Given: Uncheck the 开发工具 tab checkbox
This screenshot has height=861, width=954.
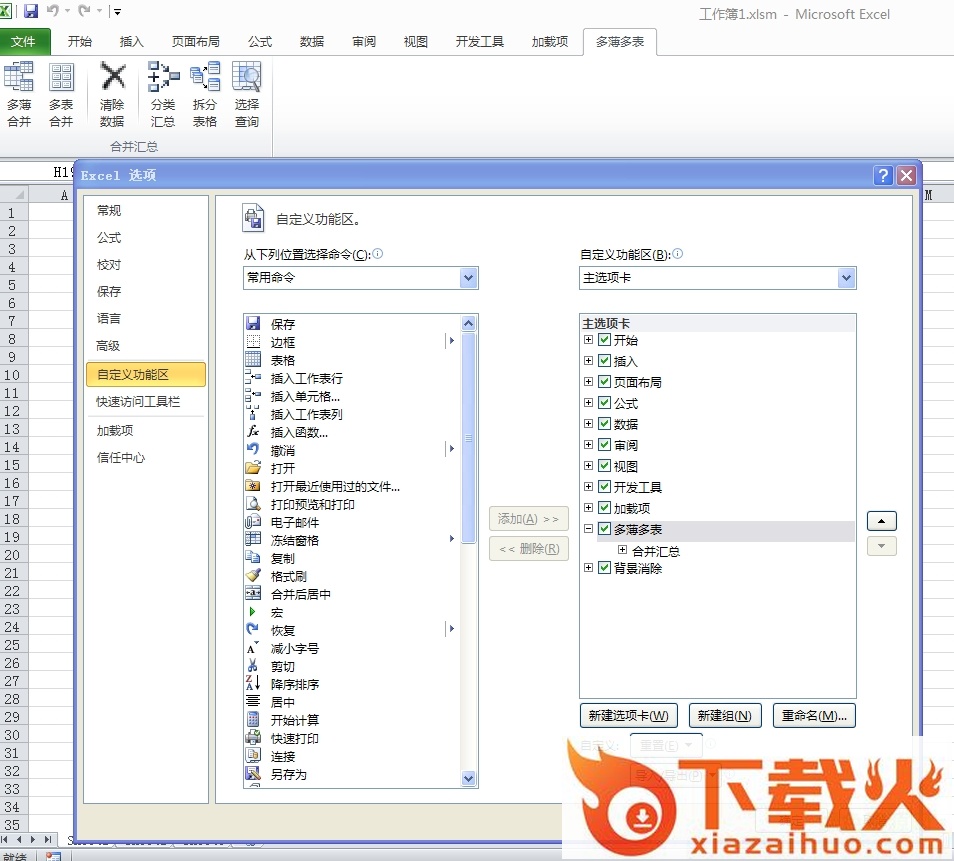Looking at the screenshot, I should pos(604,487).
